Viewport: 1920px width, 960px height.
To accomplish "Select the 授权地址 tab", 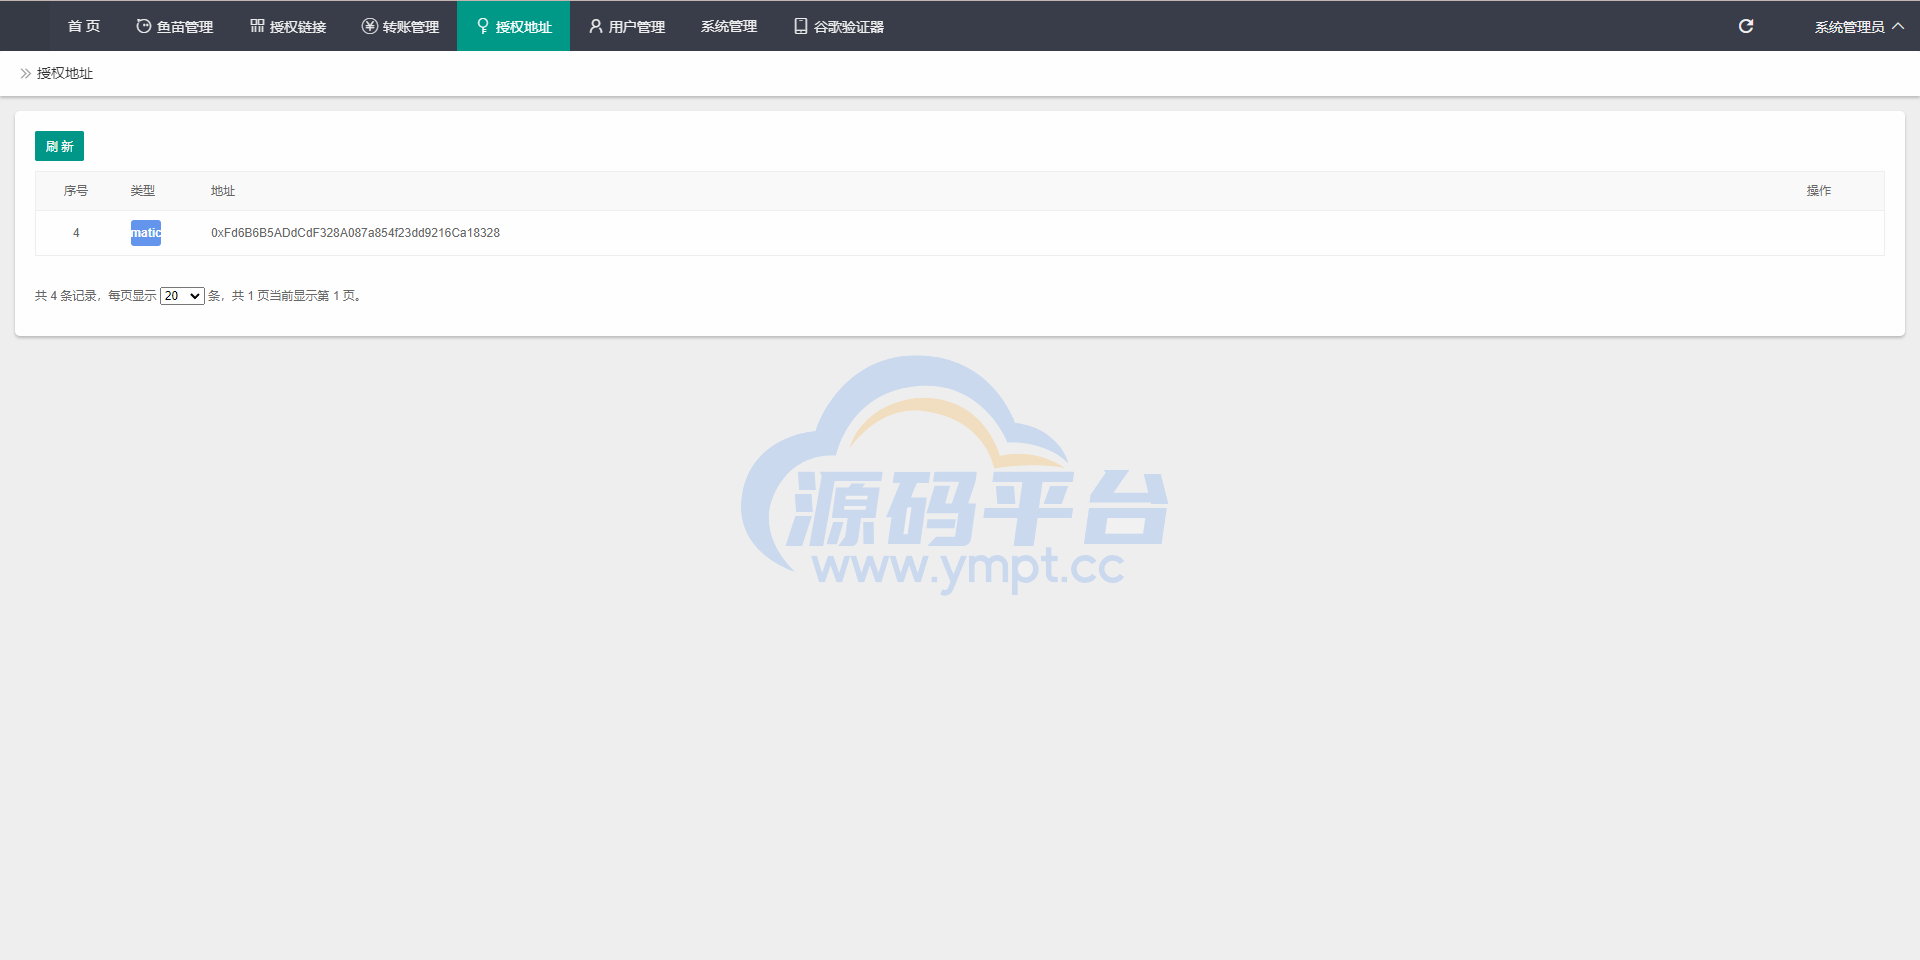I will pyautogui.click(x=513, y=26).
